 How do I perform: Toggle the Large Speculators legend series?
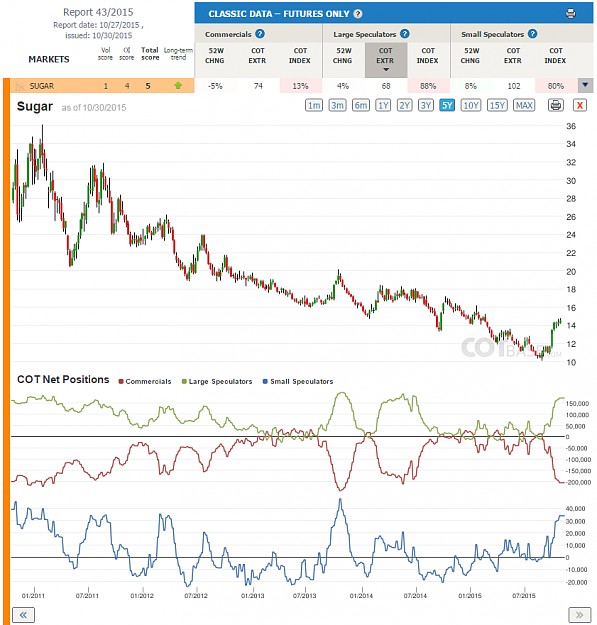(217, 381)
